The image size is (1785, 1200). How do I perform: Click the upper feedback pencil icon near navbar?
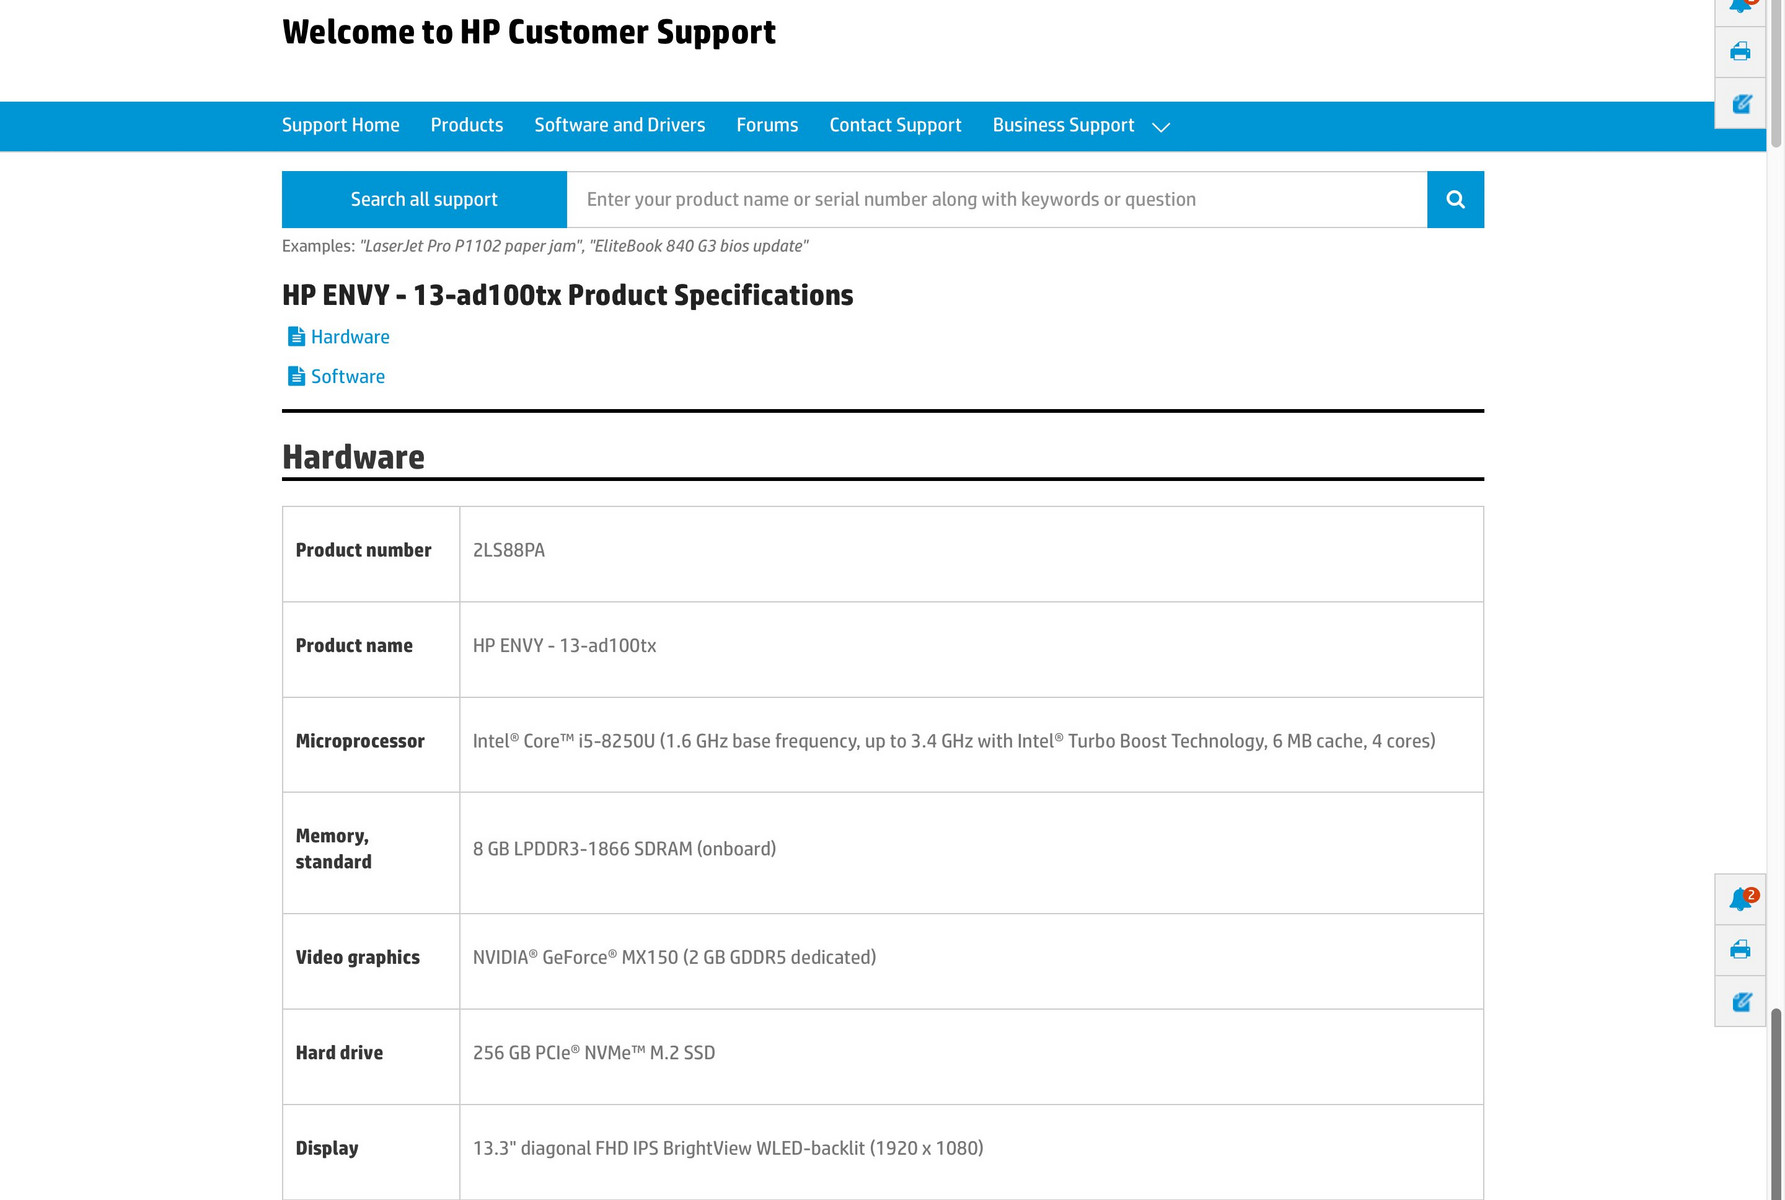[x=1740, y=104]
